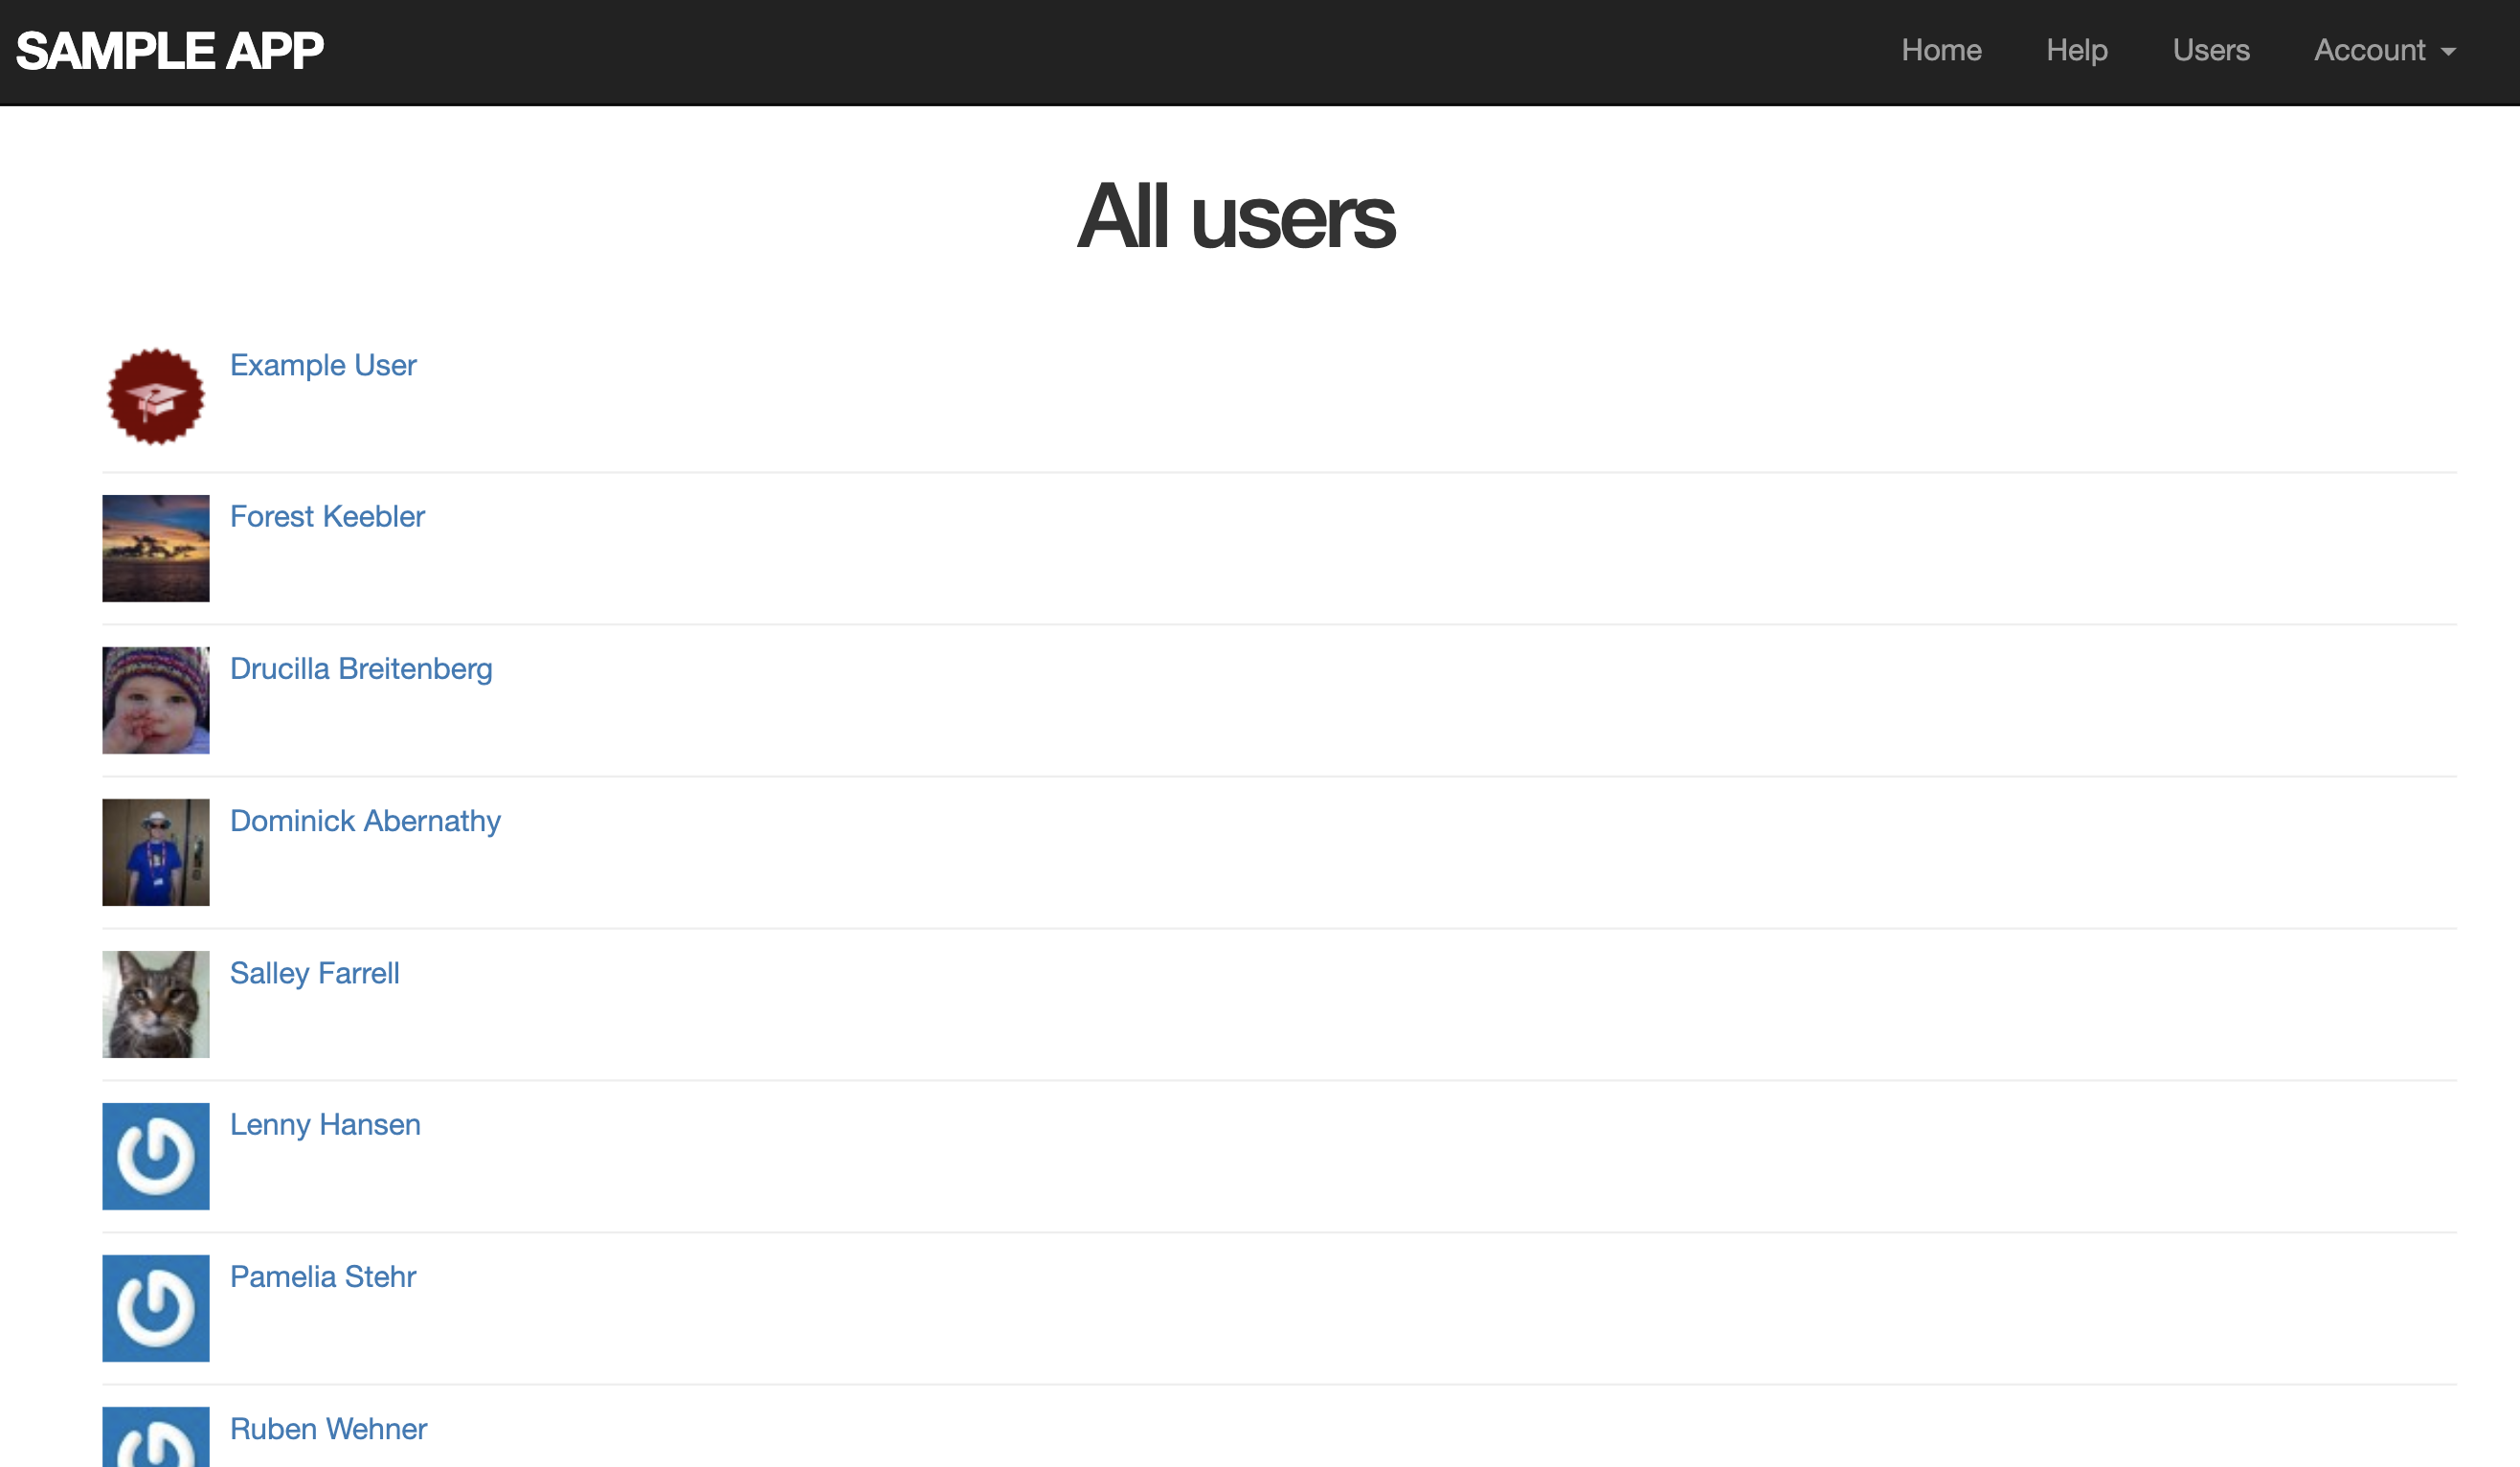Click the Example User profile icon
The height and width of the screenshot is (1467, 2520).
point(157,395)
